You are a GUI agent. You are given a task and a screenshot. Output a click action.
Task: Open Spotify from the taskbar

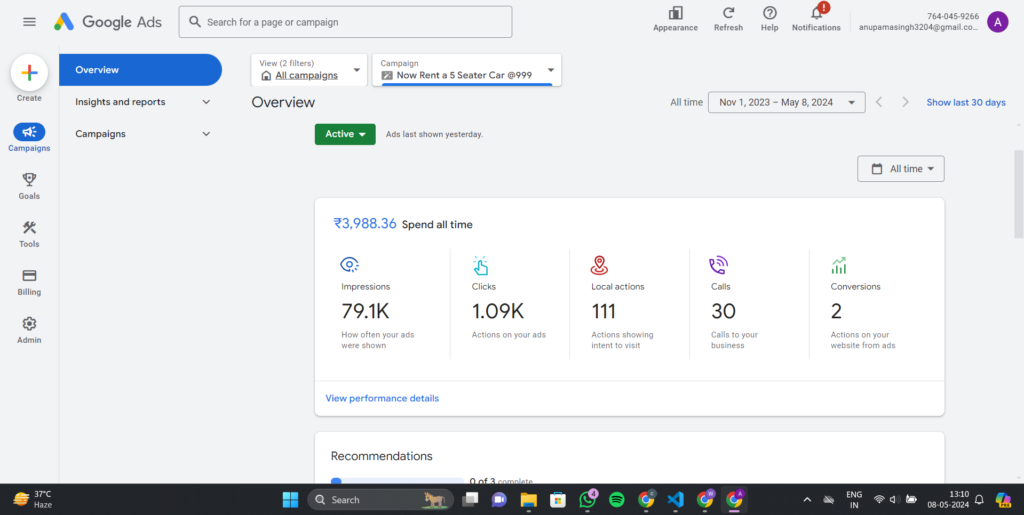click(x=616, y=499)
